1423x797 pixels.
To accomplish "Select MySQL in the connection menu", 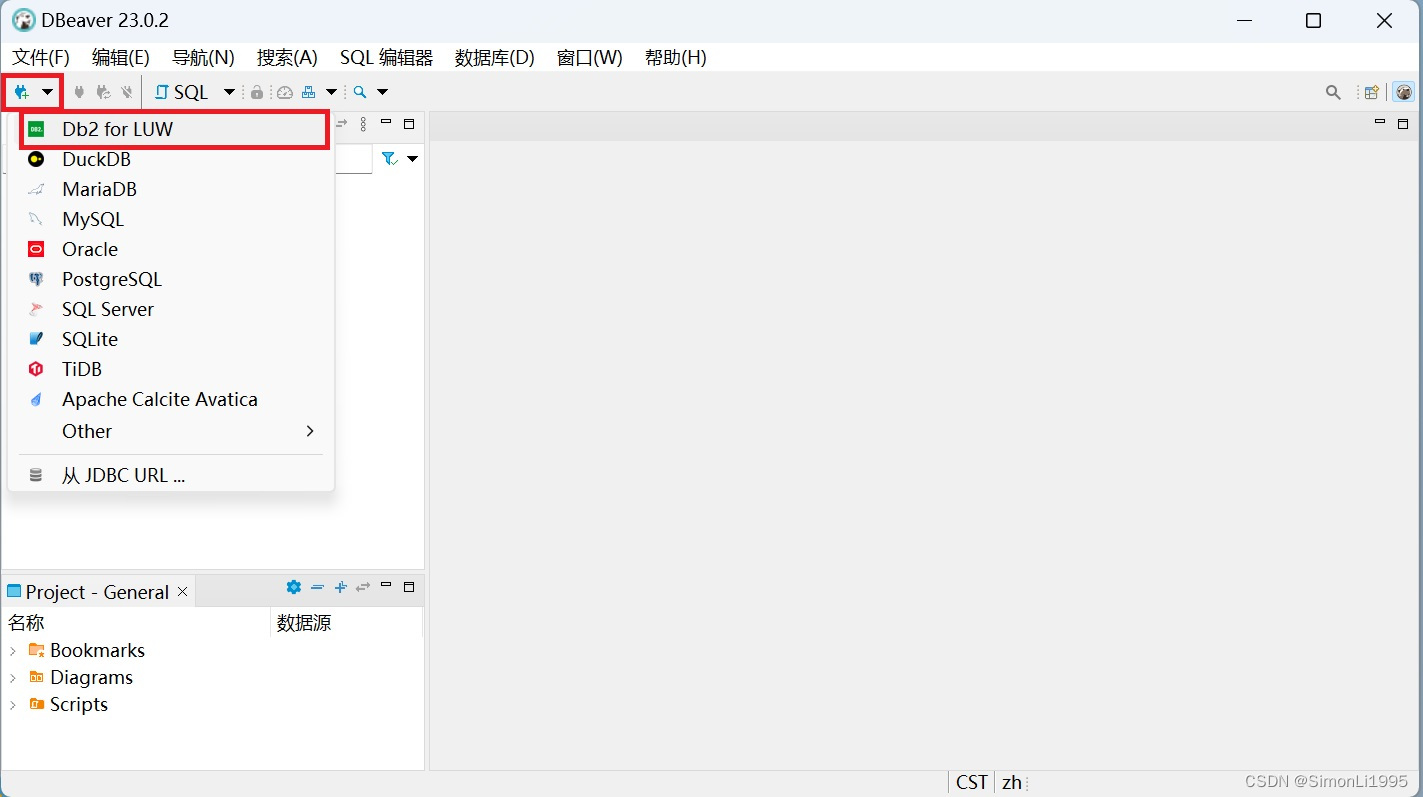I will pos(171,219).
